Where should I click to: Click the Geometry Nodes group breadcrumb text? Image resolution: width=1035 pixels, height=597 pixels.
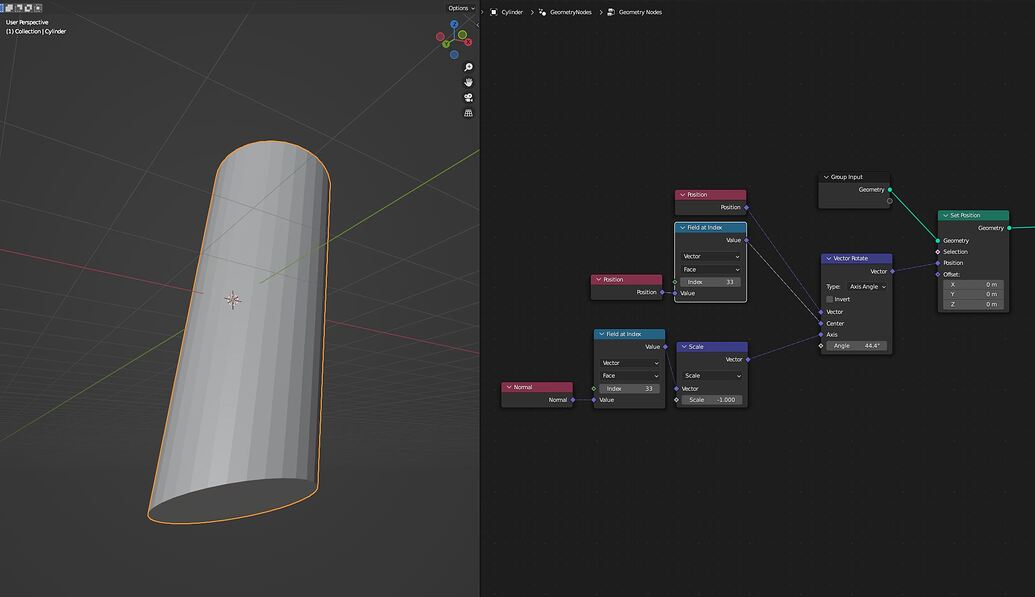tap(640, 12)
